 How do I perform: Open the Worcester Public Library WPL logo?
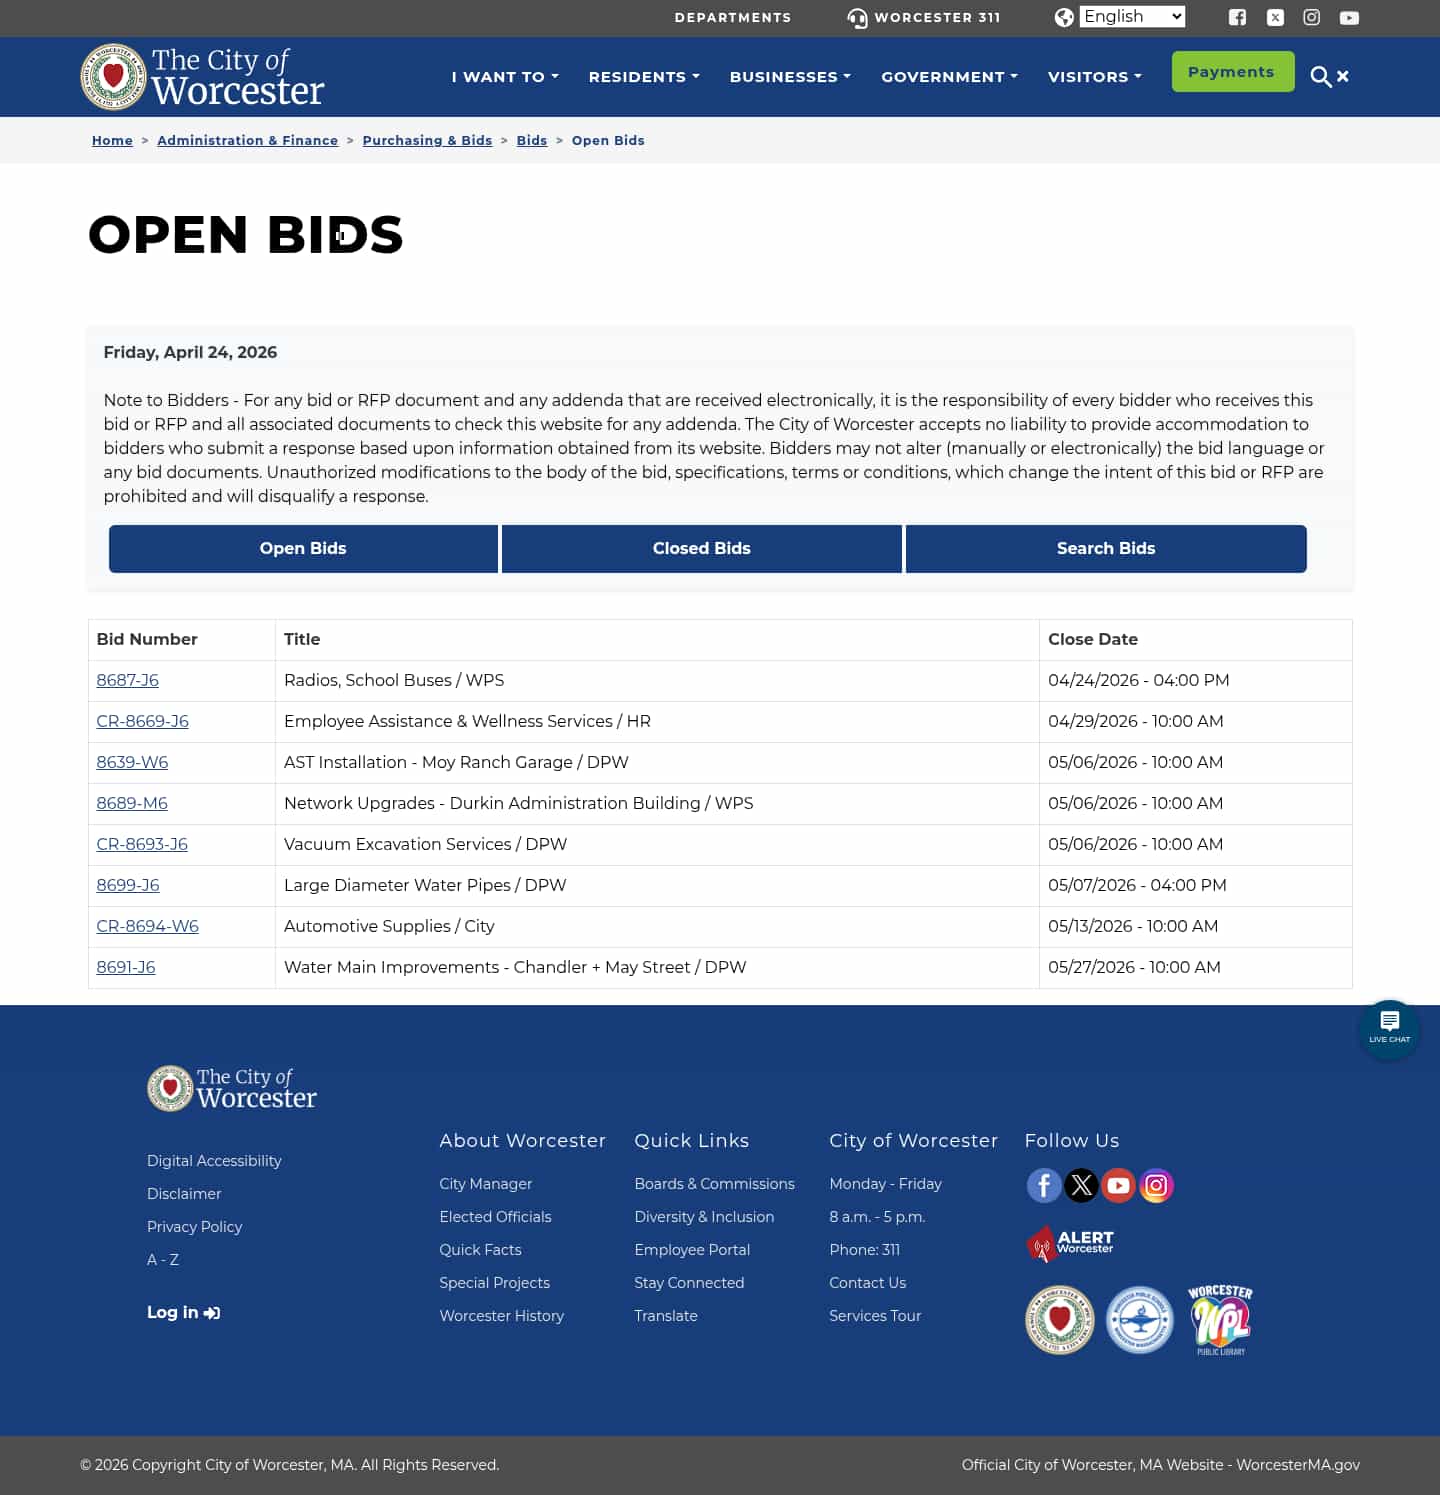pyautogui.click(x=1219, y=1320)
